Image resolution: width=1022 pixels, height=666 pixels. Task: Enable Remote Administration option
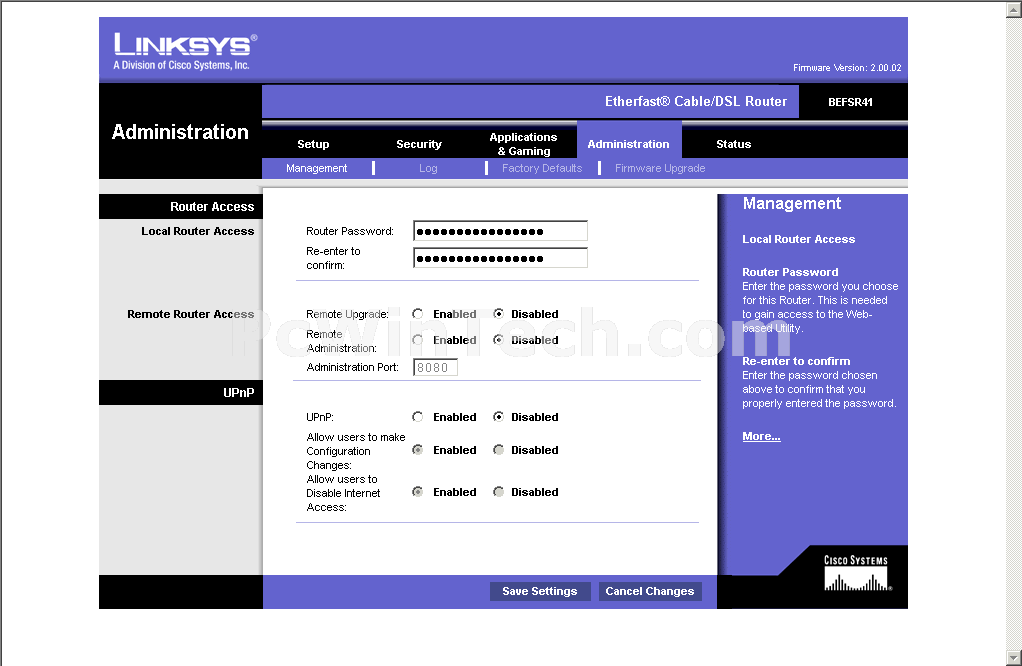(x=418, y=340)
